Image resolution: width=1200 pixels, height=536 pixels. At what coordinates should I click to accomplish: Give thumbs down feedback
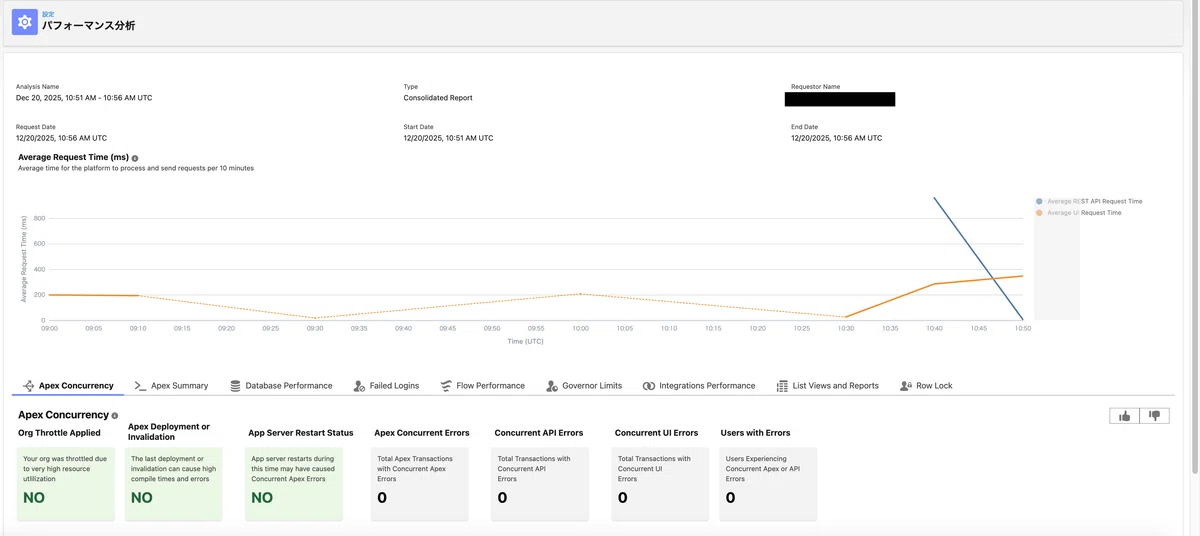[1155, 416]
